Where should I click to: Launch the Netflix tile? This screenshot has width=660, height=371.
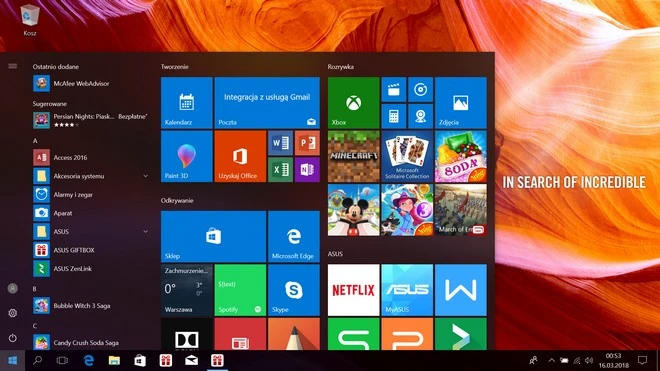coord(354,290)
